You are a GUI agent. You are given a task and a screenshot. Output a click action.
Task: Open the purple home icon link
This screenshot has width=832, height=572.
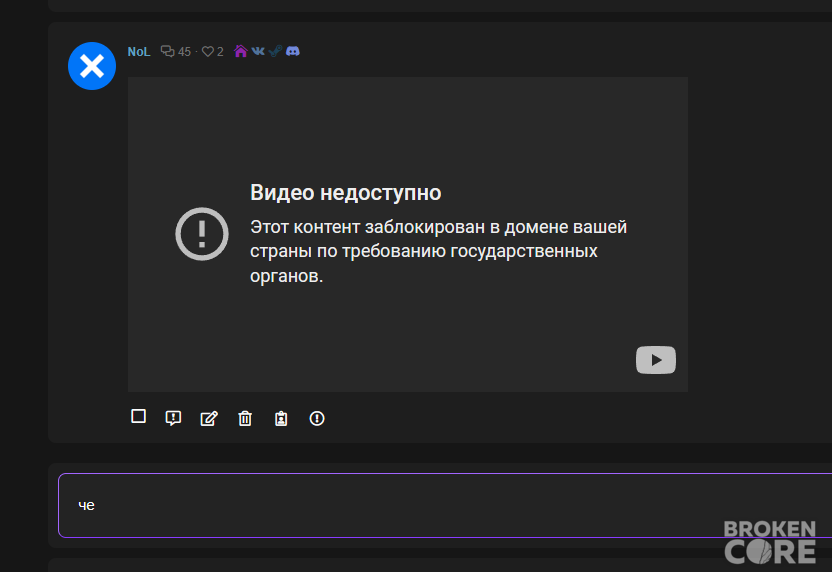(241, 51)
